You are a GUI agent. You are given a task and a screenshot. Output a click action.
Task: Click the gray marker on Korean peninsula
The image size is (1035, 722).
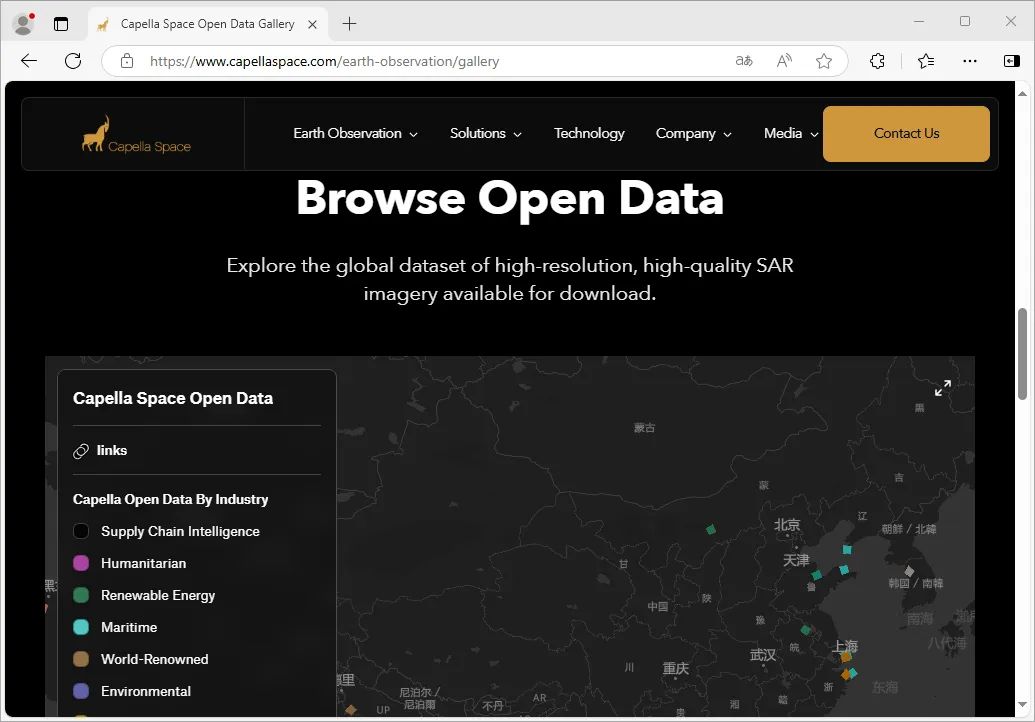point(910,571)
